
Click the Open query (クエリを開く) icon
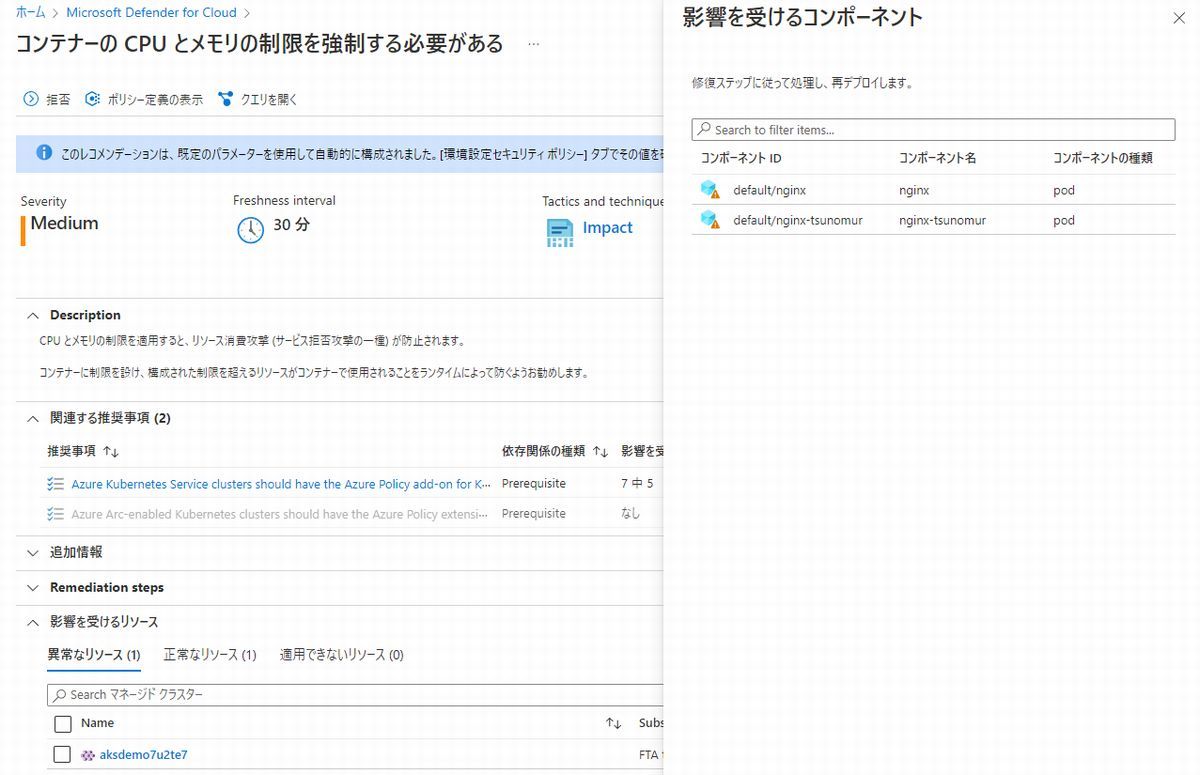[x=225, y=99]
